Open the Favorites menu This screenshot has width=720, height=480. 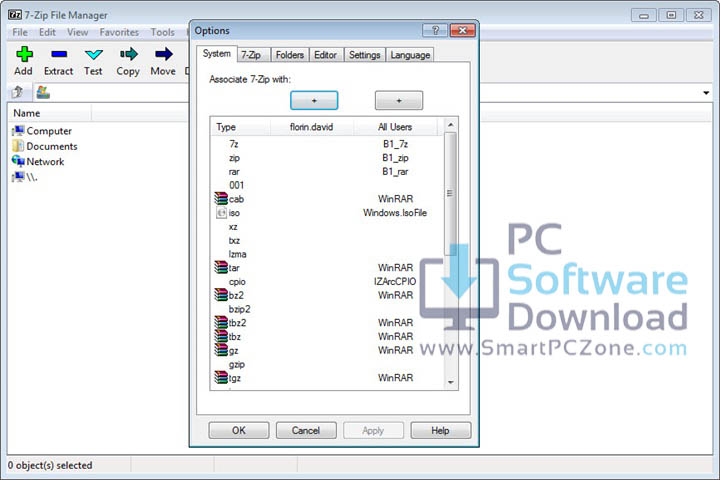click(x=119, y=32)
